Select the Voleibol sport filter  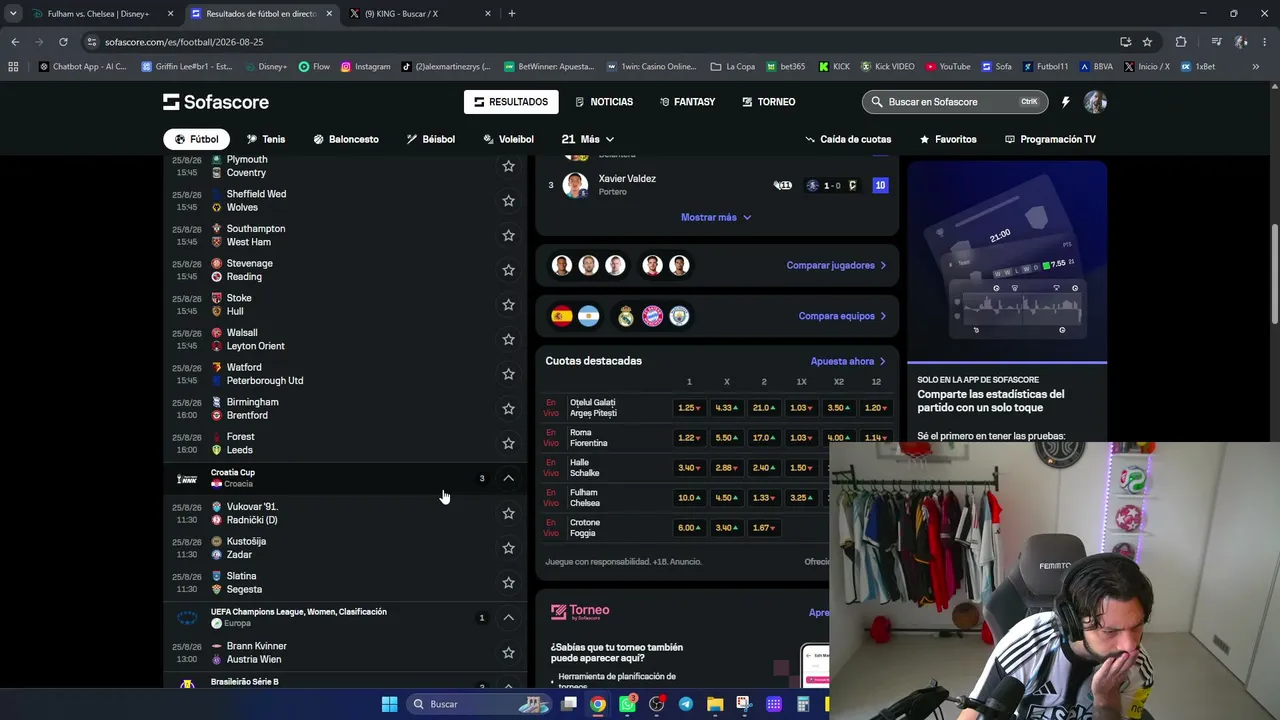coord(508,139)
